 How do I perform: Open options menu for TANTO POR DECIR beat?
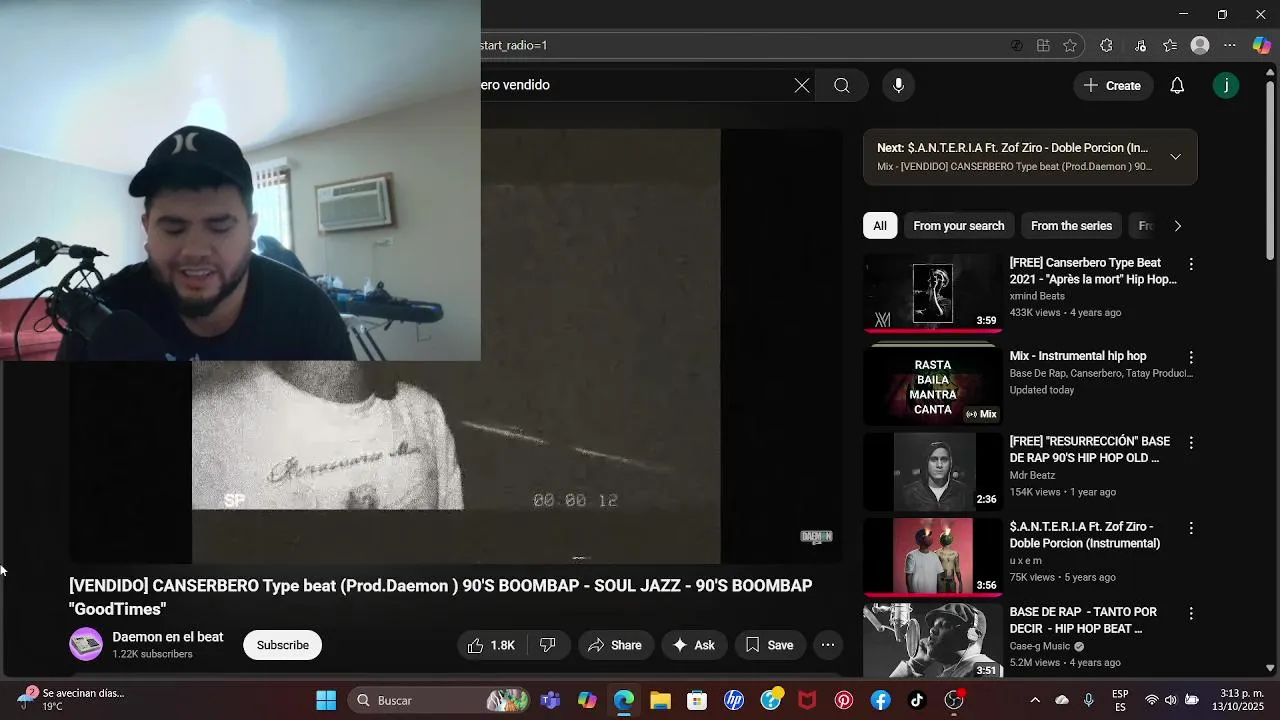(x=1191, y=613)
